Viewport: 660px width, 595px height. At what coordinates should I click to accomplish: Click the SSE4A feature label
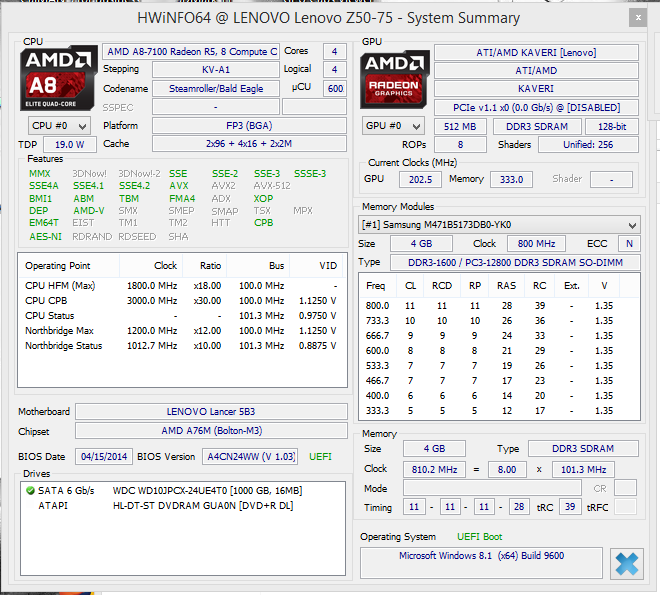(44, 186)
